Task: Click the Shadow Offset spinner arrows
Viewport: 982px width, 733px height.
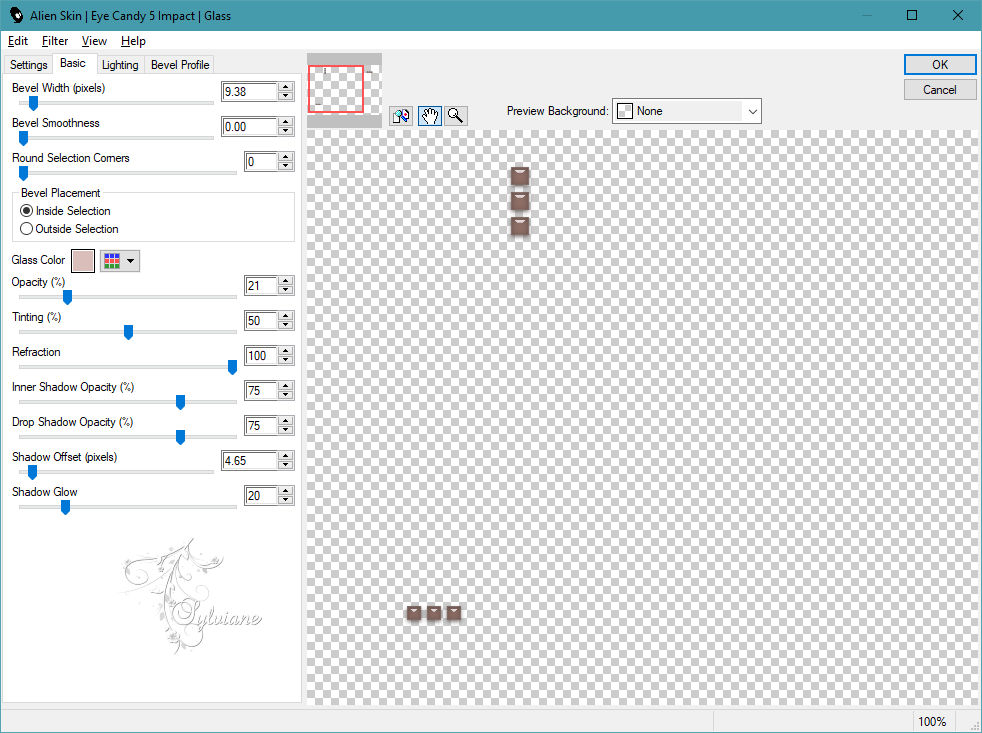Action: [286, 461]
